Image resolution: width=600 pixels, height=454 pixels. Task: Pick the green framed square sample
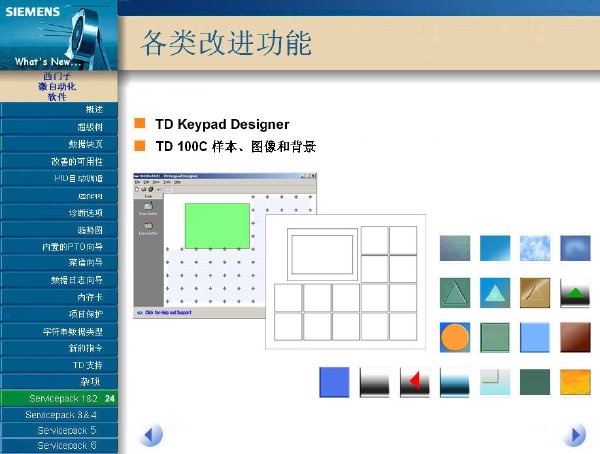point(495,337)
